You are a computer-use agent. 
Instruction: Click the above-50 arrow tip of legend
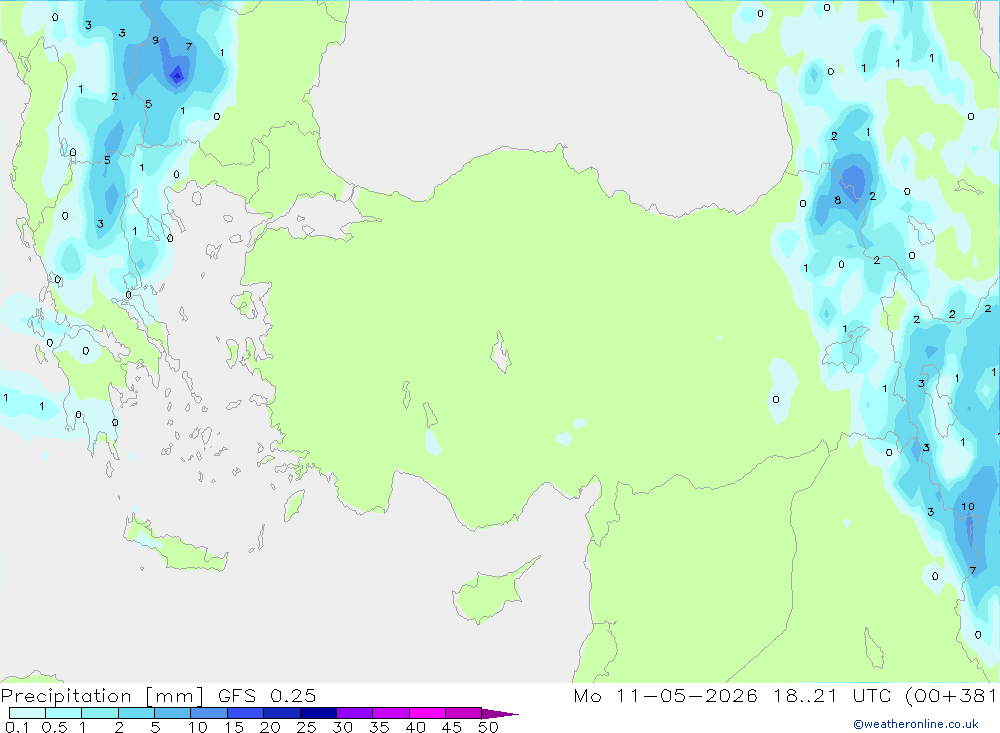[501, 713]
